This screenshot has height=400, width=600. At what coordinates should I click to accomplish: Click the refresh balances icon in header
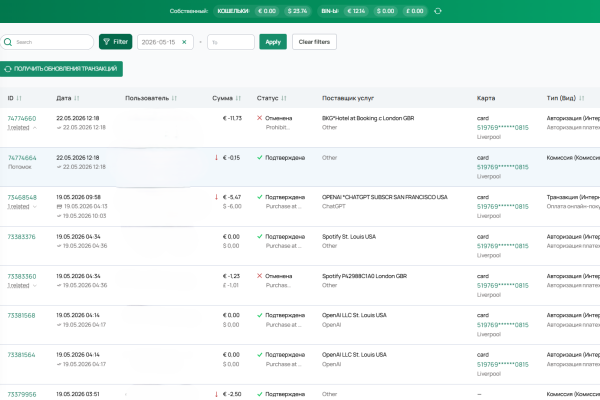(x=438, y=11)
